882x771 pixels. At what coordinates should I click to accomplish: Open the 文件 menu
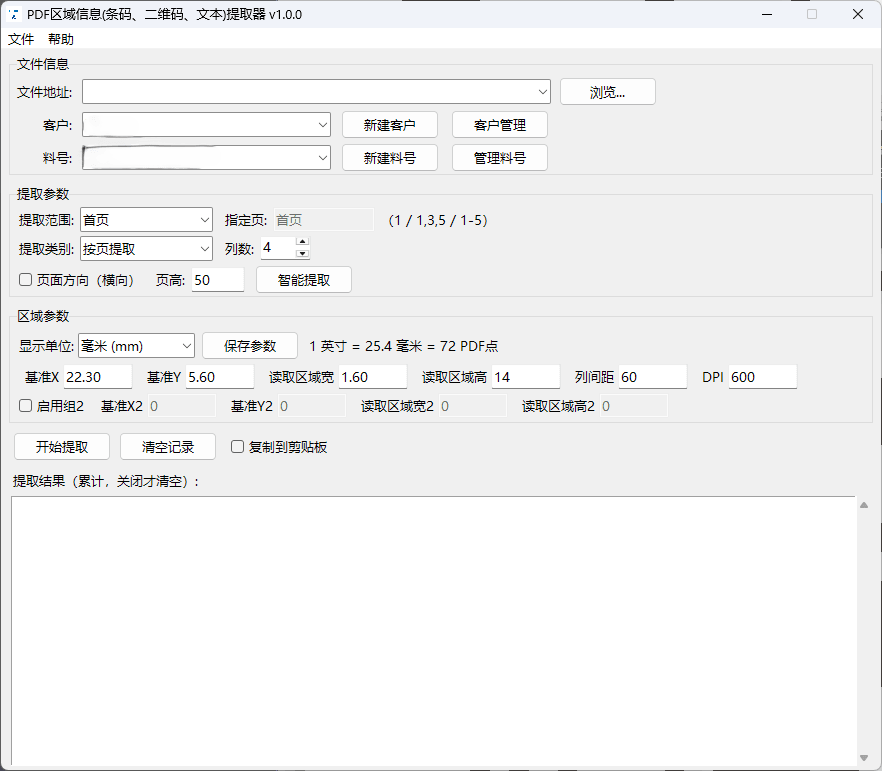(21, 39)
